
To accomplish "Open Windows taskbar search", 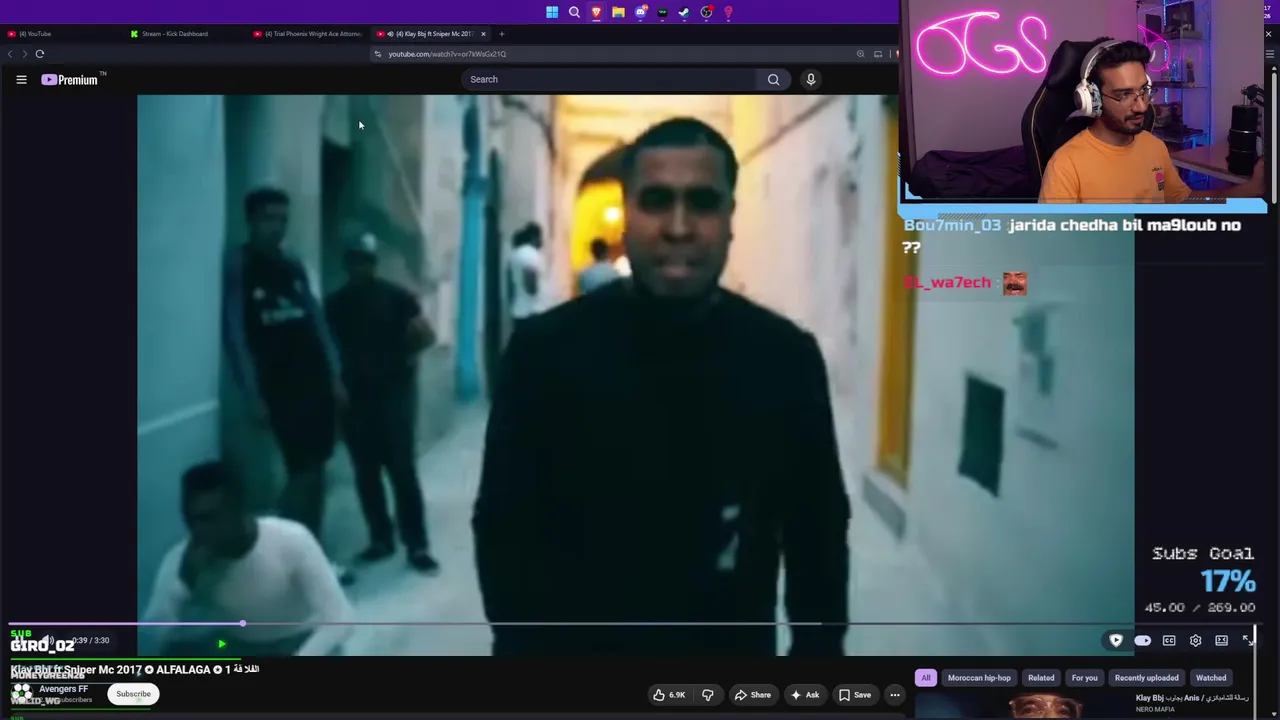I will [x=574, y=12].
